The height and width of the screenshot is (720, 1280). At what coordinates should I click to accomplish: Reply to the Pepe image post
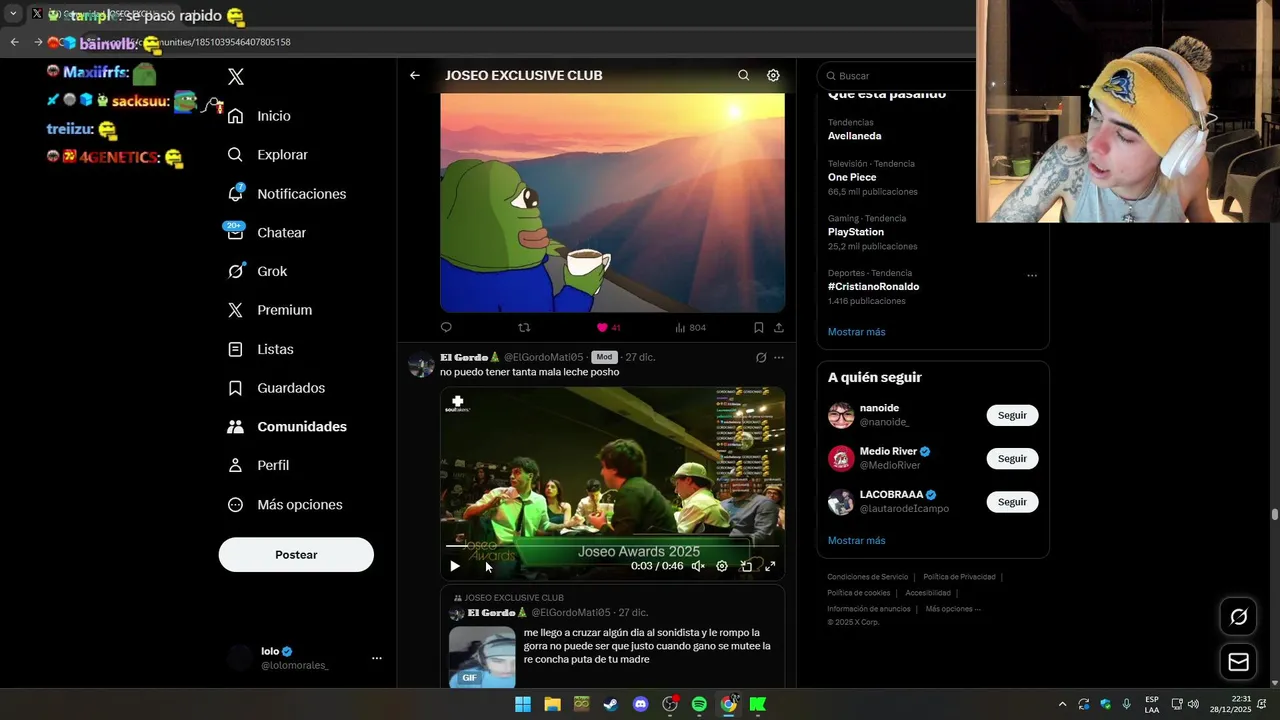click(x=446, y=327)
